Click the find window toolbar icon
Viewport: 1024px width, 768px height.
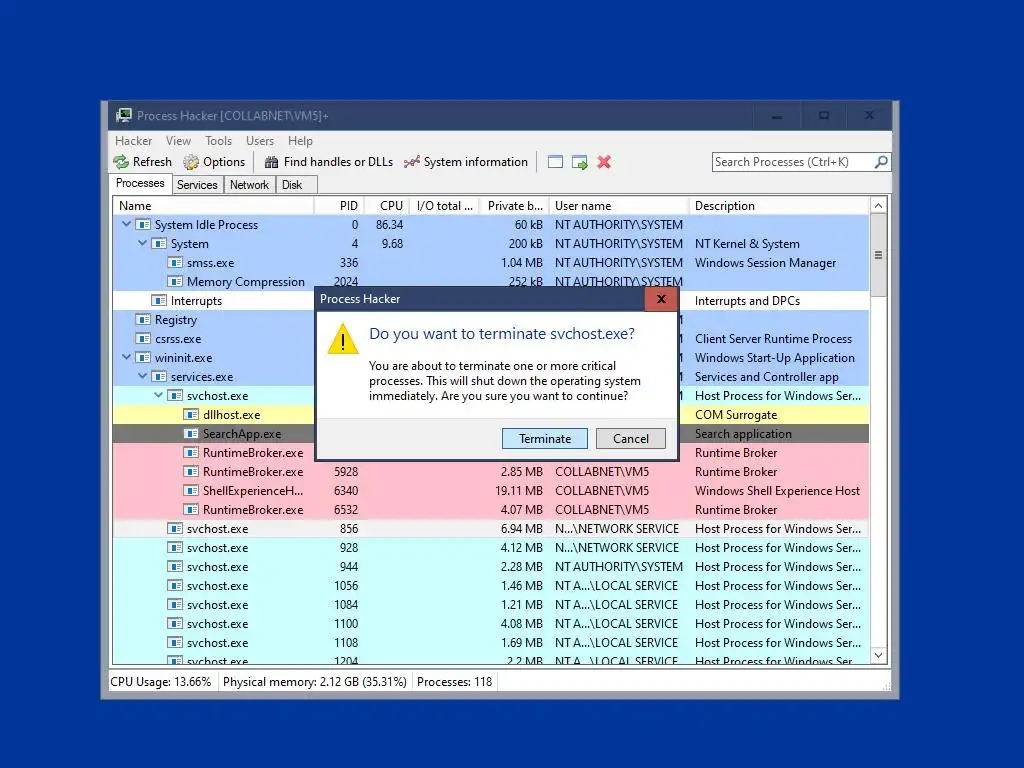pyautogui.click(x=555, y=162)
